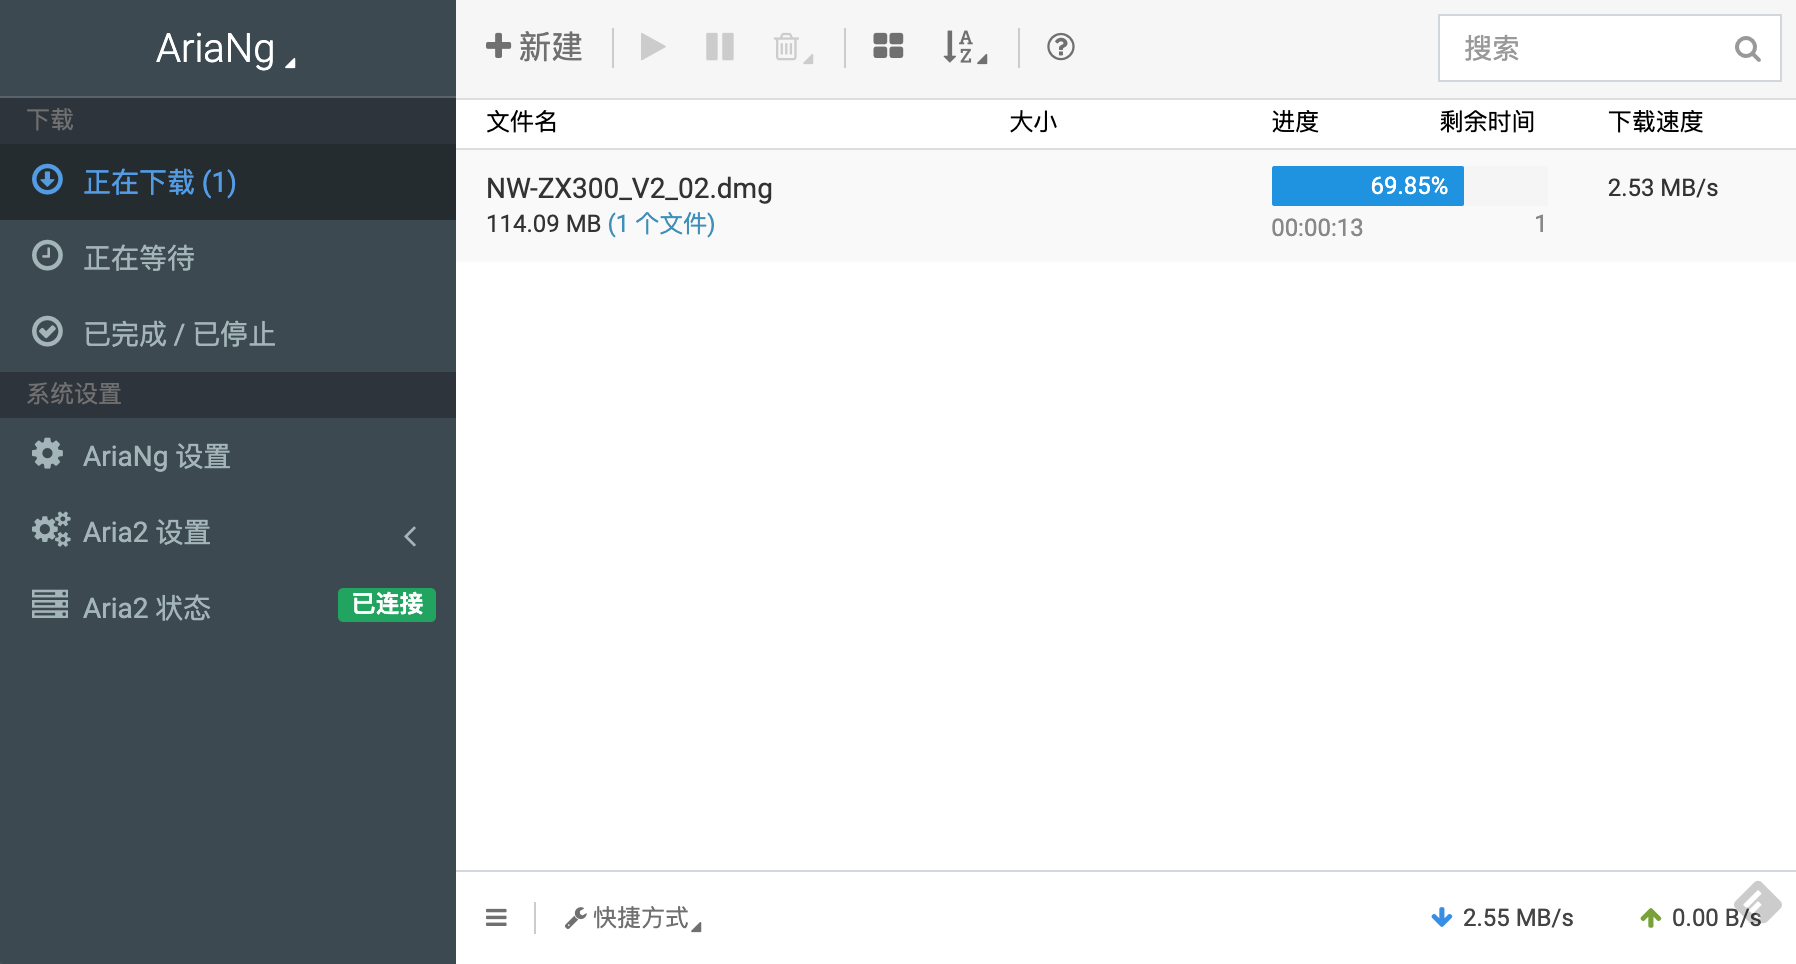1796x964 pixels.
Task: Sort by 下载速度 column header
Action: pos(1655,122)
